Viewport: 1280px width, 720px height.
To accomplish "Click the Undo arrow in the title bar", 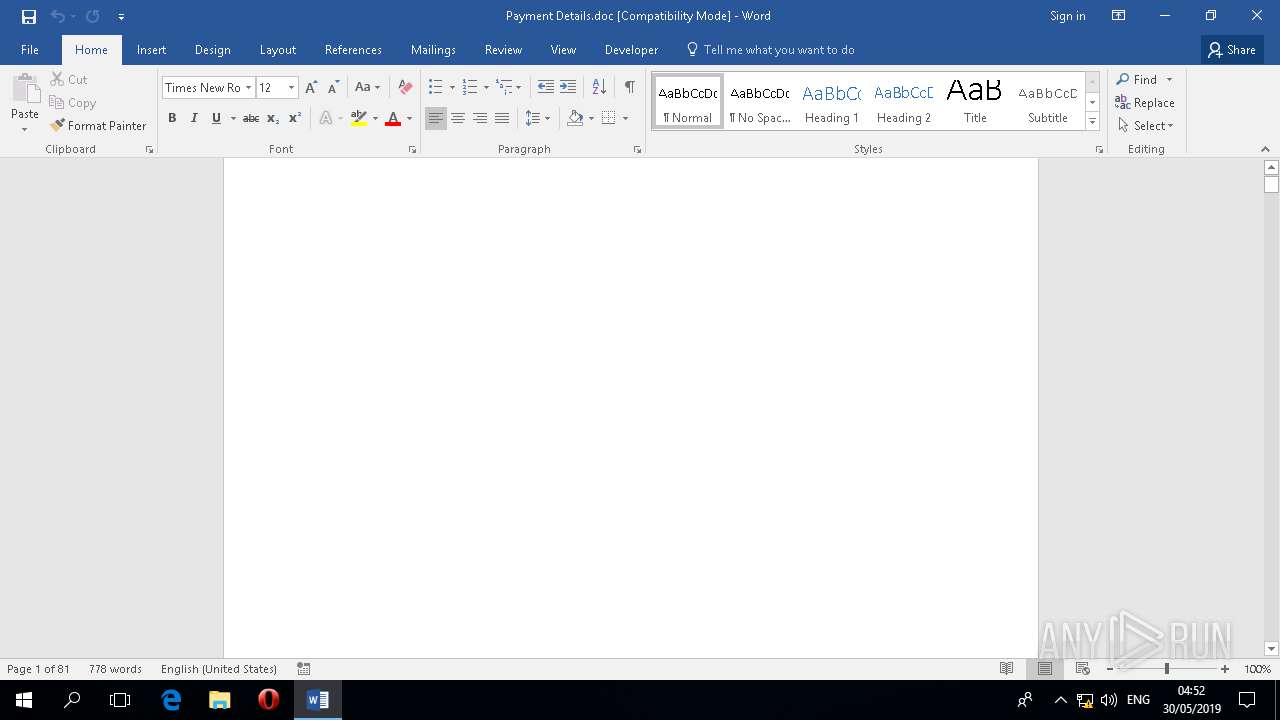I will [x=57, y=16].
